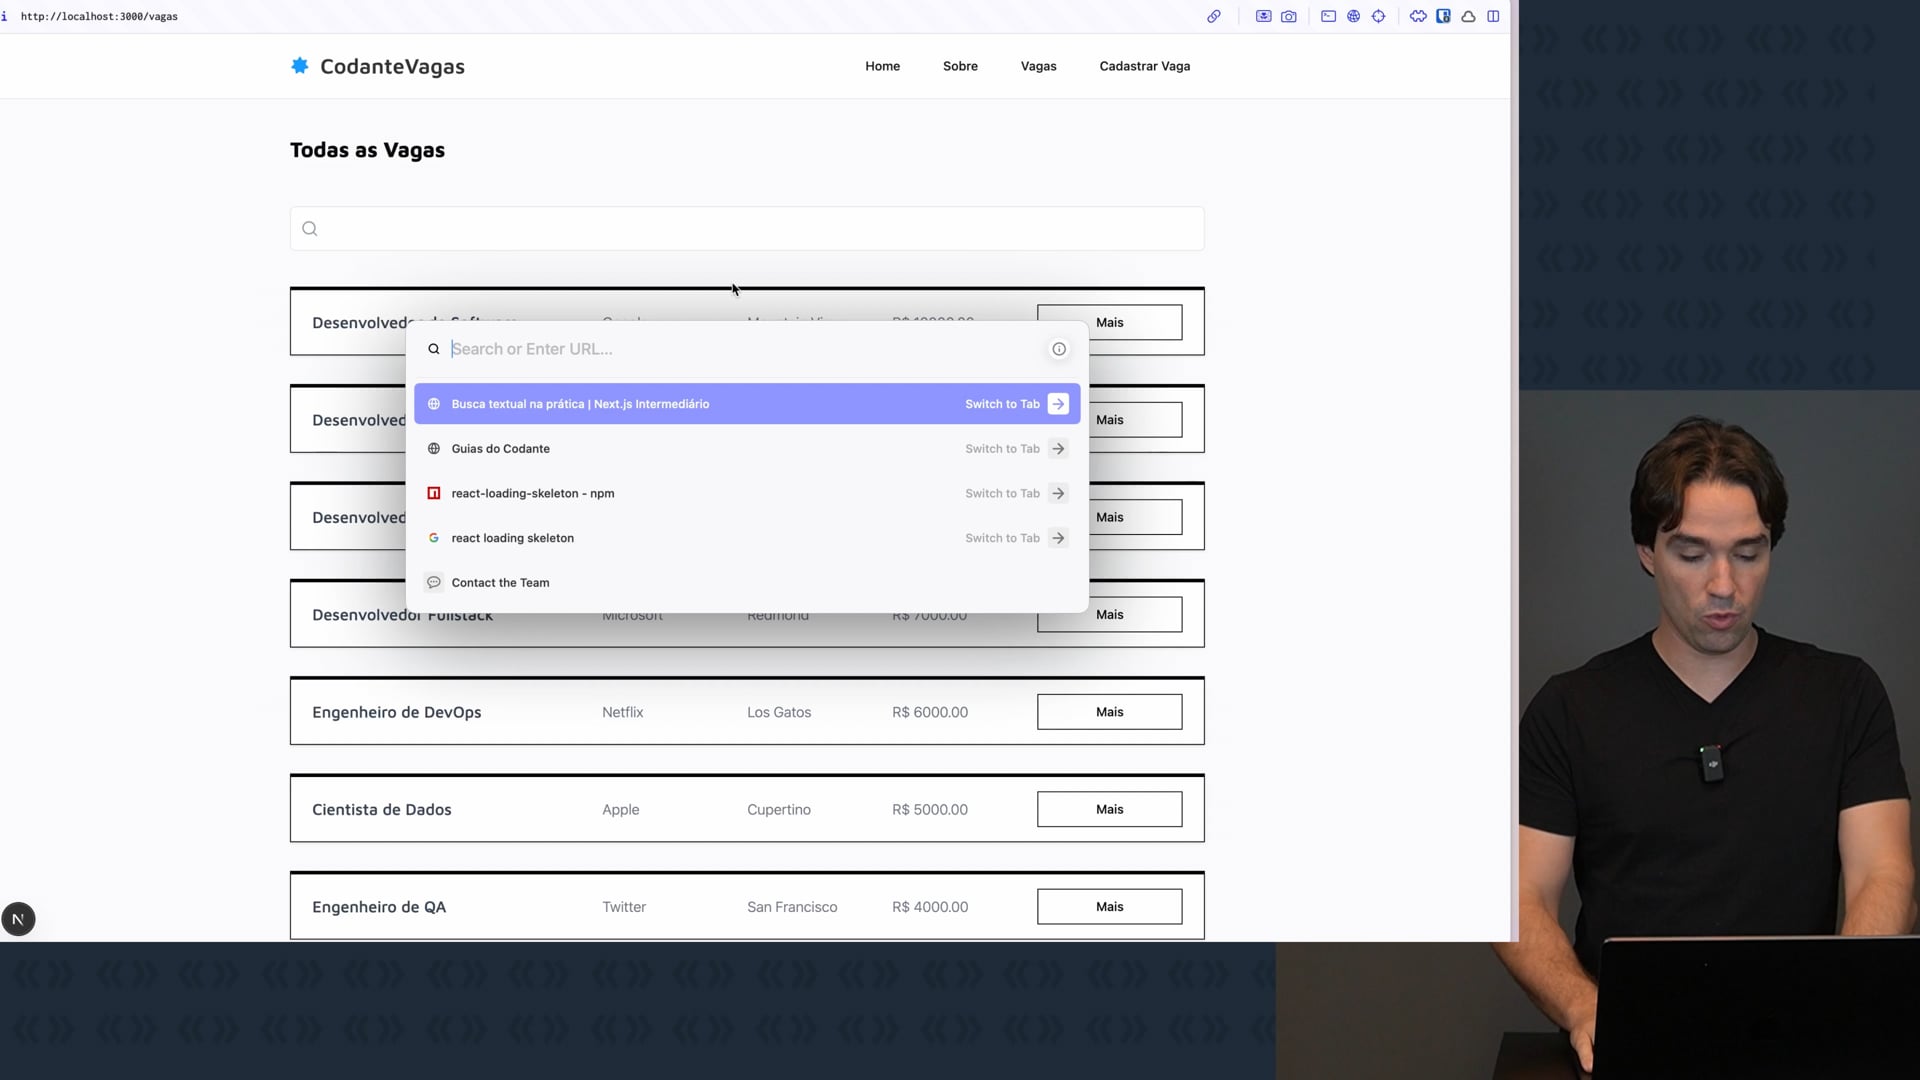Click Mais for Engenheiro de DevOps
The height and width of the screenshot is (1080, 1920).
[x=1109, y=712]
